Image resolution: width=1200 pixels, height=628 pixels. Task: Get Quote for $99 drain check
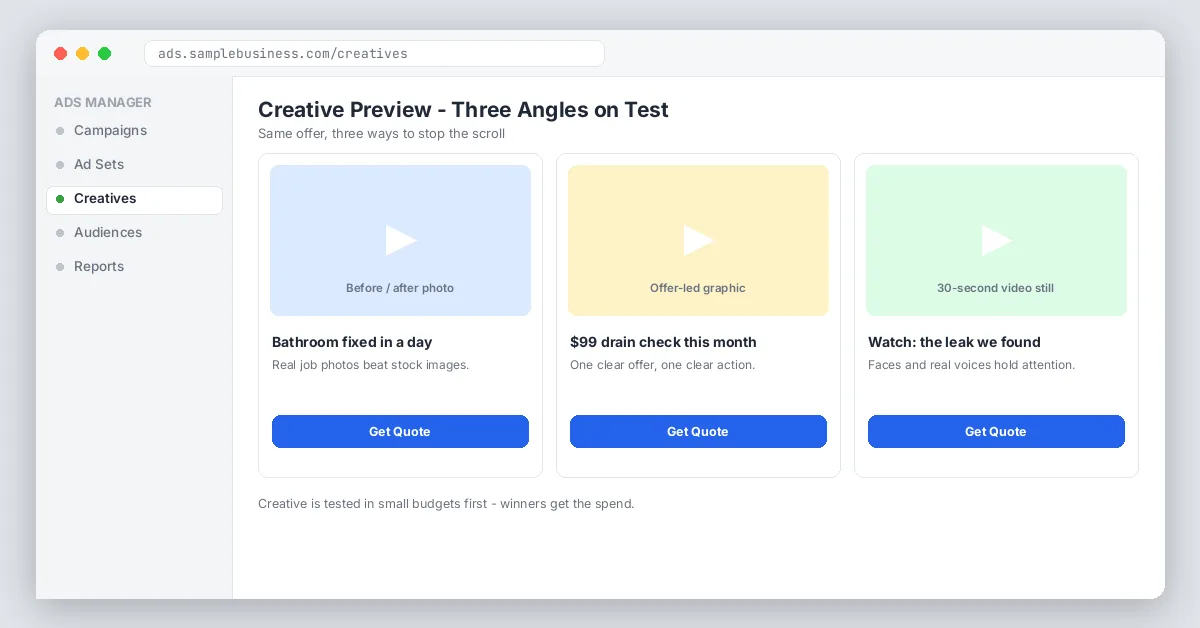click(698, 432)
